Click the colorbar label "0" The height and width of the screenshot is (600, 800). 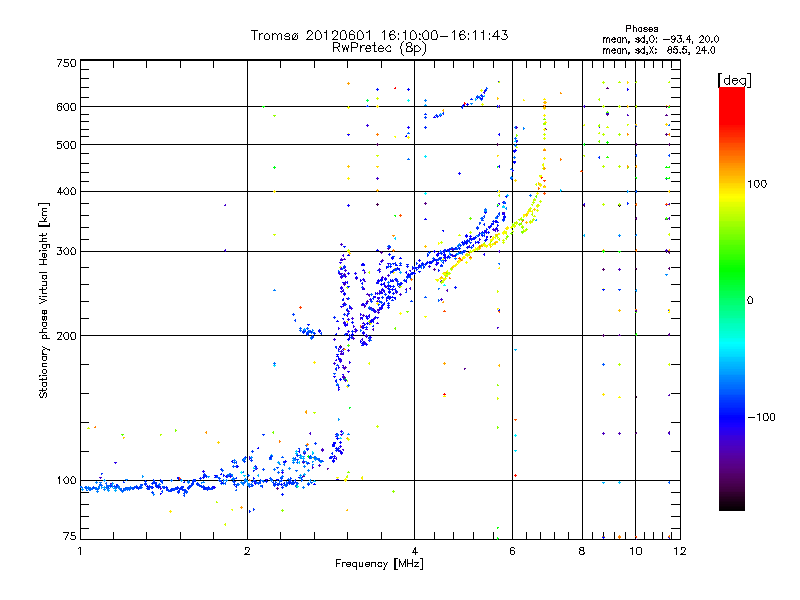tap(749, 300)
